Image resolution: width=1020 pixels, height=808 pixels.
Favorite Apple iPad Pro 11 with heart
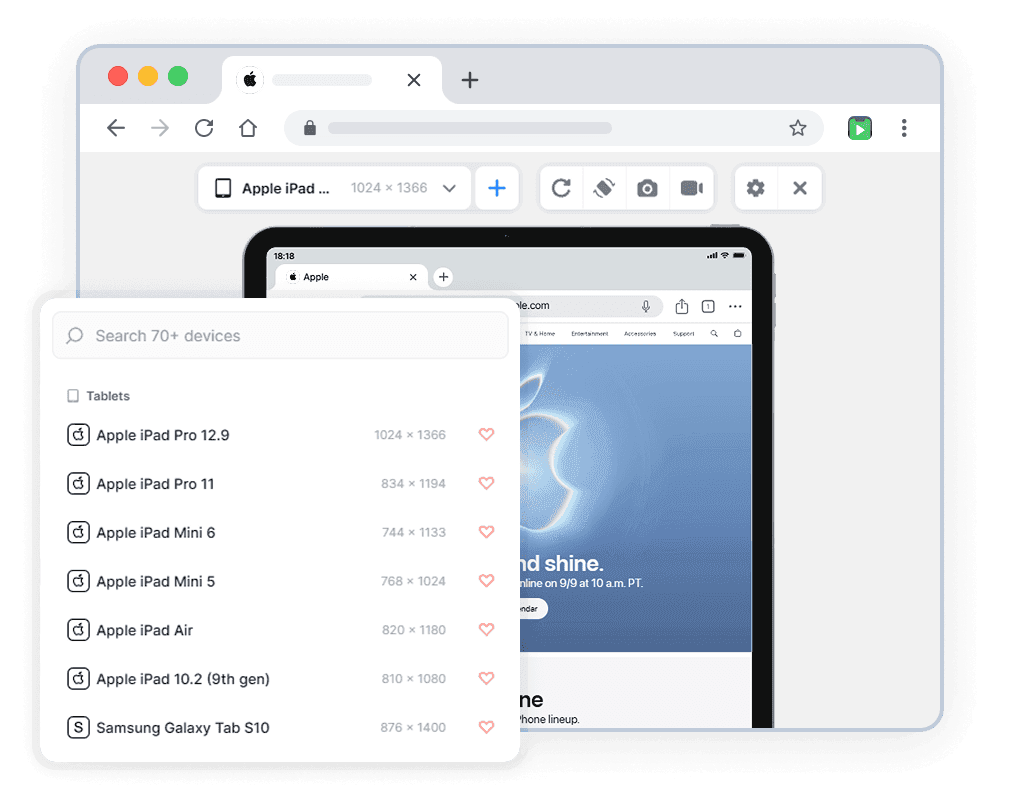click(487, 483)
